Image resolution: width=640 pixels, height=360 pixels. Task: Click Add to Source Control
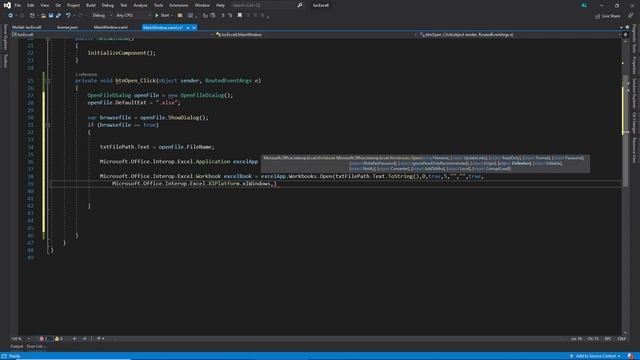(x=596, y=356)
